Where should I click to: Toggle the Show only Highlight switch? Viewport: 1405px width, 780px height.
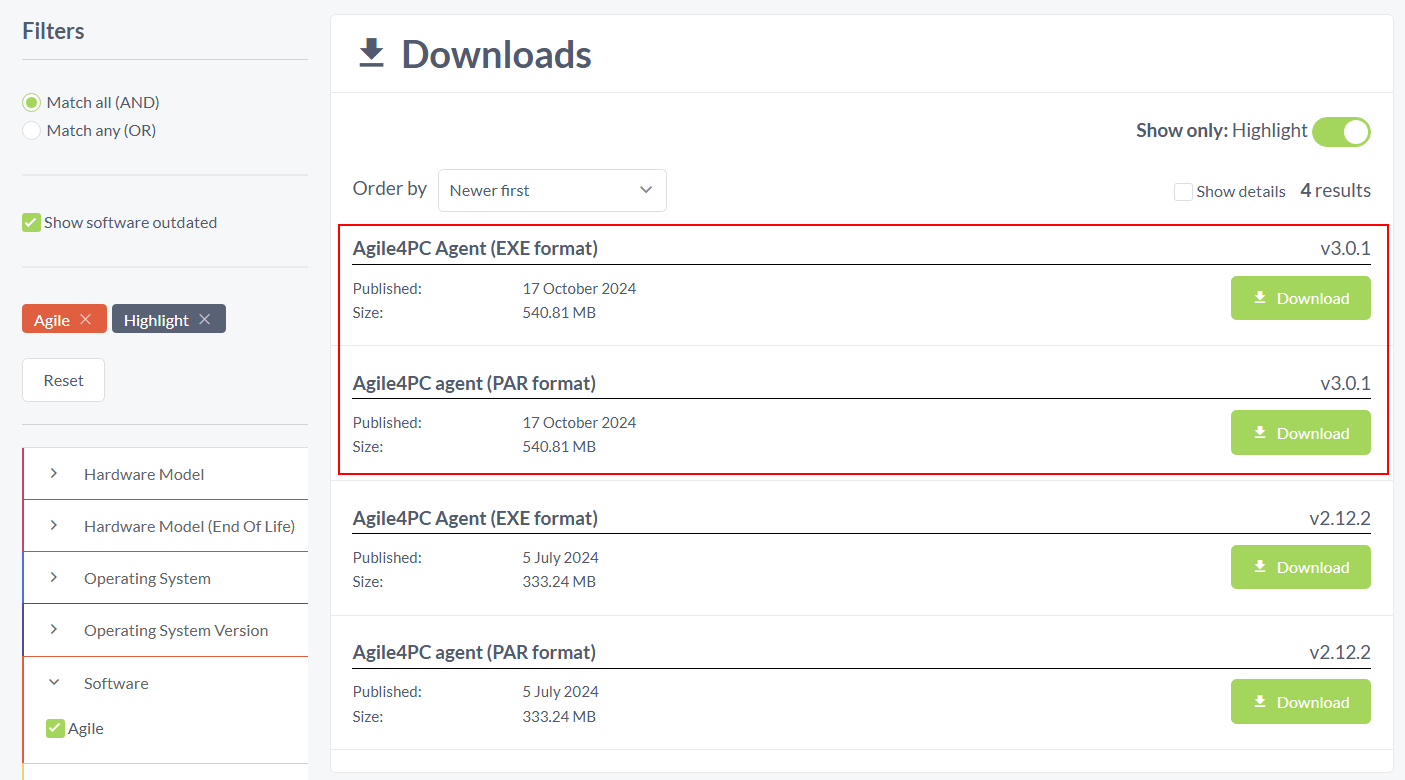pyautogui.click(x=1341, y=131)
